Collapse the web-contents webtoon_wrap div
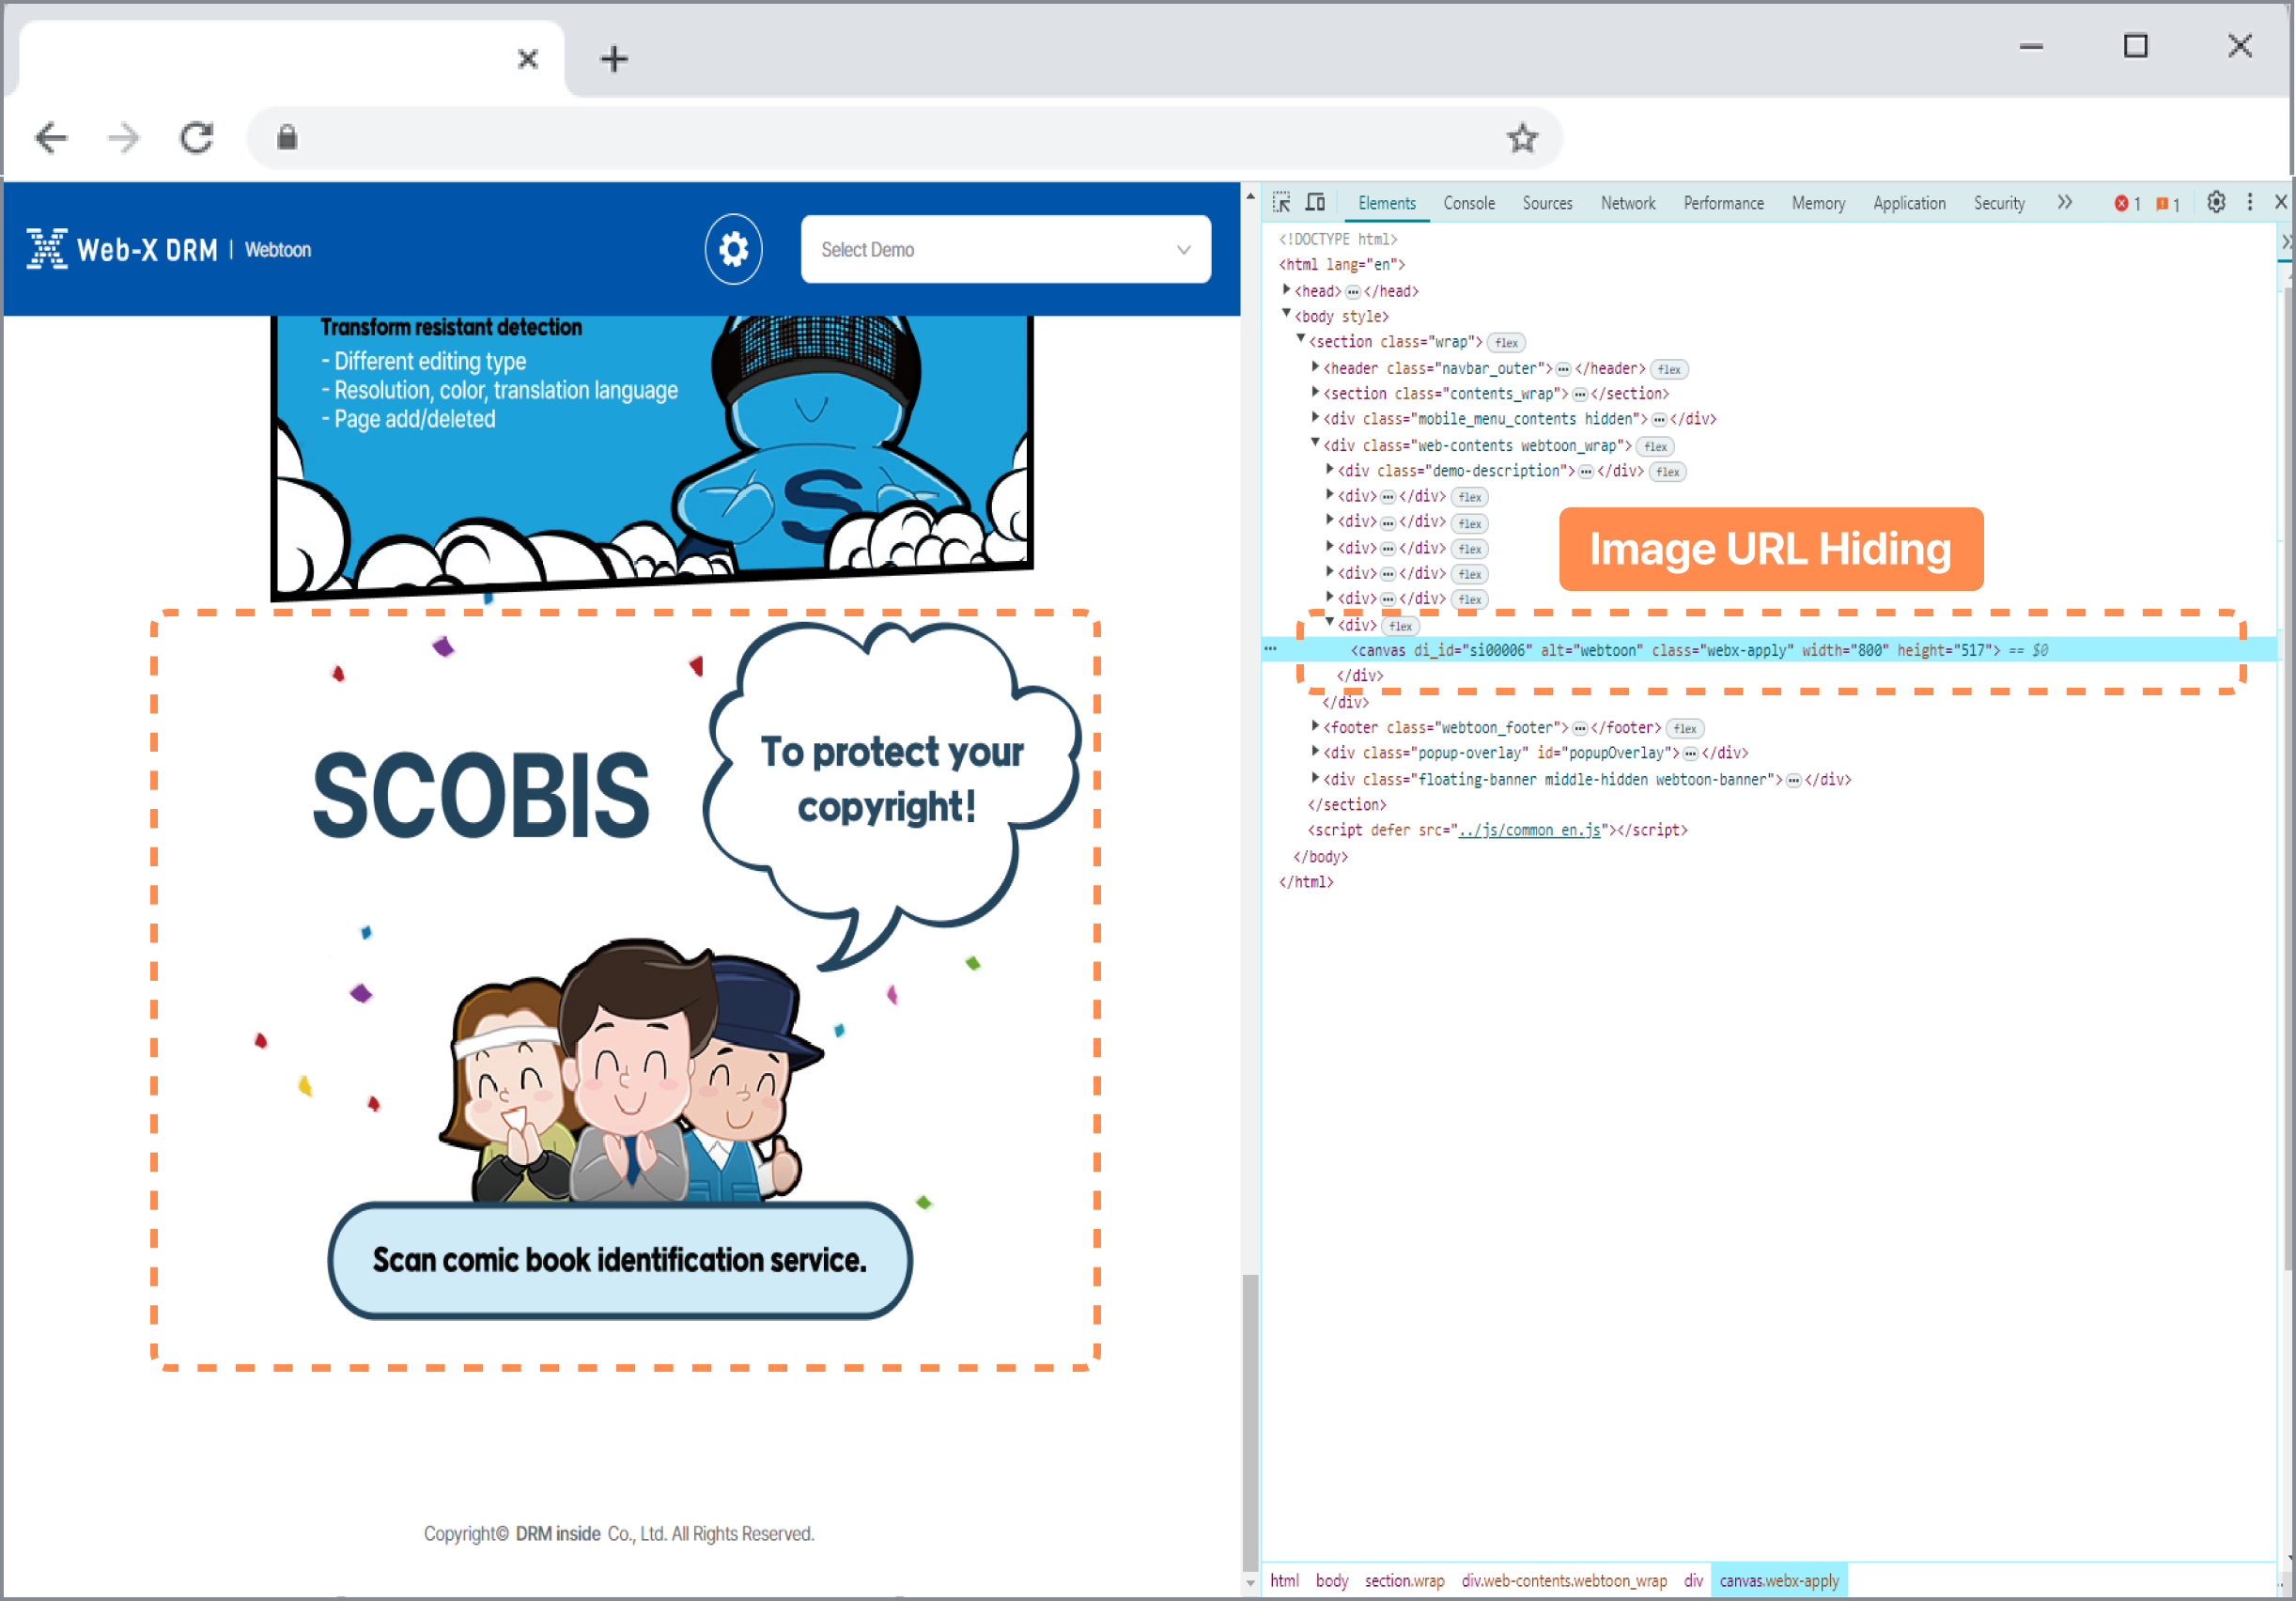Image resolution: width=2296 pixels, height=1601 pixels. coord(1315,443)
